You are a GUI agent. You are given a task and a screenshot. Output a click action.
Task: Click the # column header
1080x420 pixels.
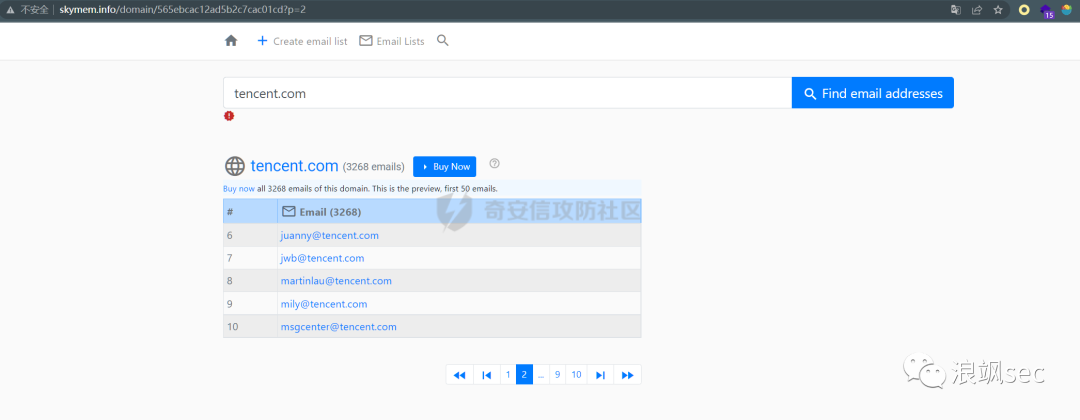[250, 211]
